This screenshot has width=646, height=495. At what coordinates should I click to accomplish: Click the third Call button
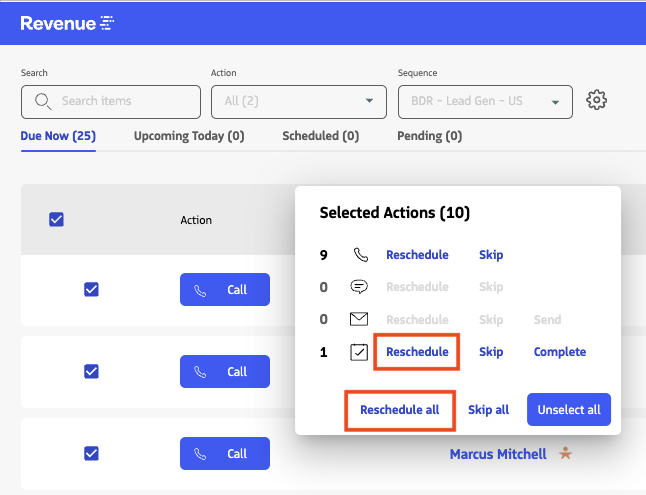[x=225, y=453]
